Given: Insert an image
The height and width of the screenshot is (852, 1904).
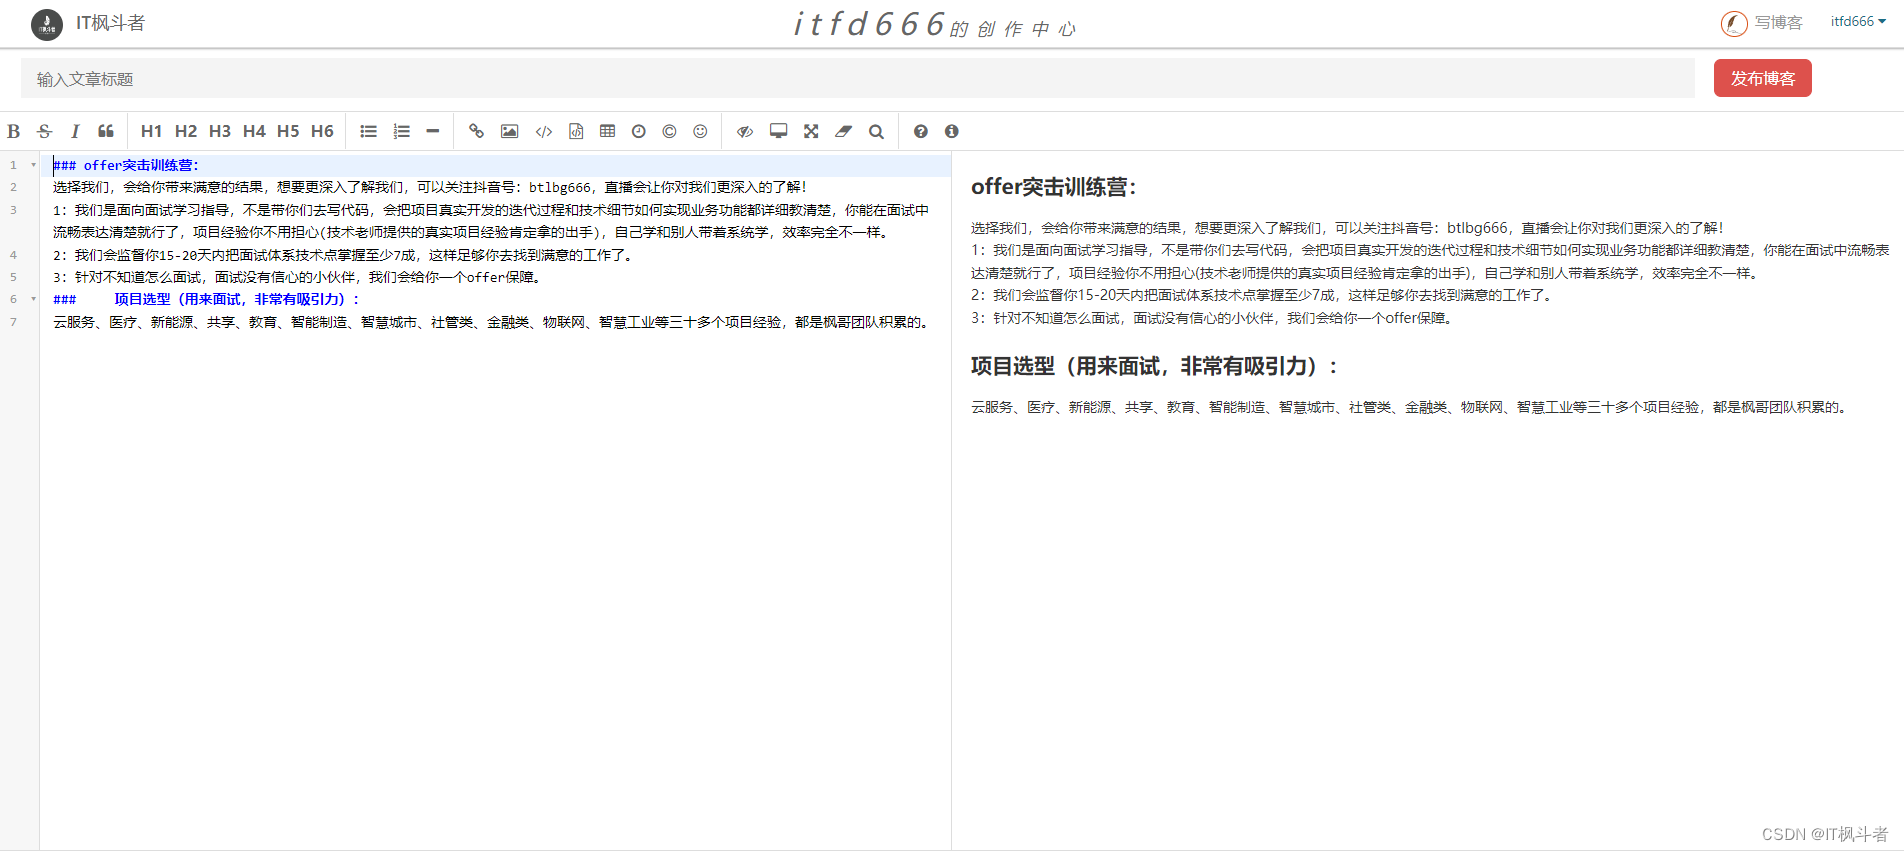Looking at the screenshot, I should point(510,131).
